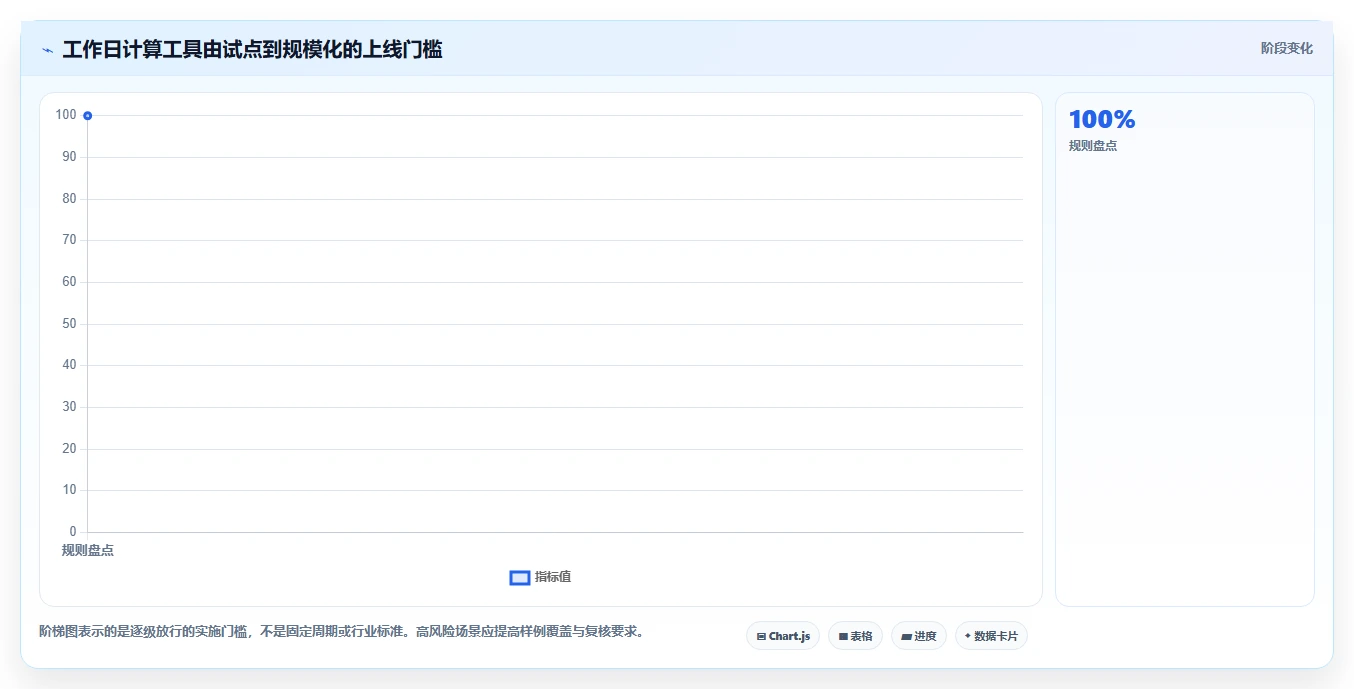Click the 100% metric value
The width and height of the screenshot is (1354, 689).
1102,120
